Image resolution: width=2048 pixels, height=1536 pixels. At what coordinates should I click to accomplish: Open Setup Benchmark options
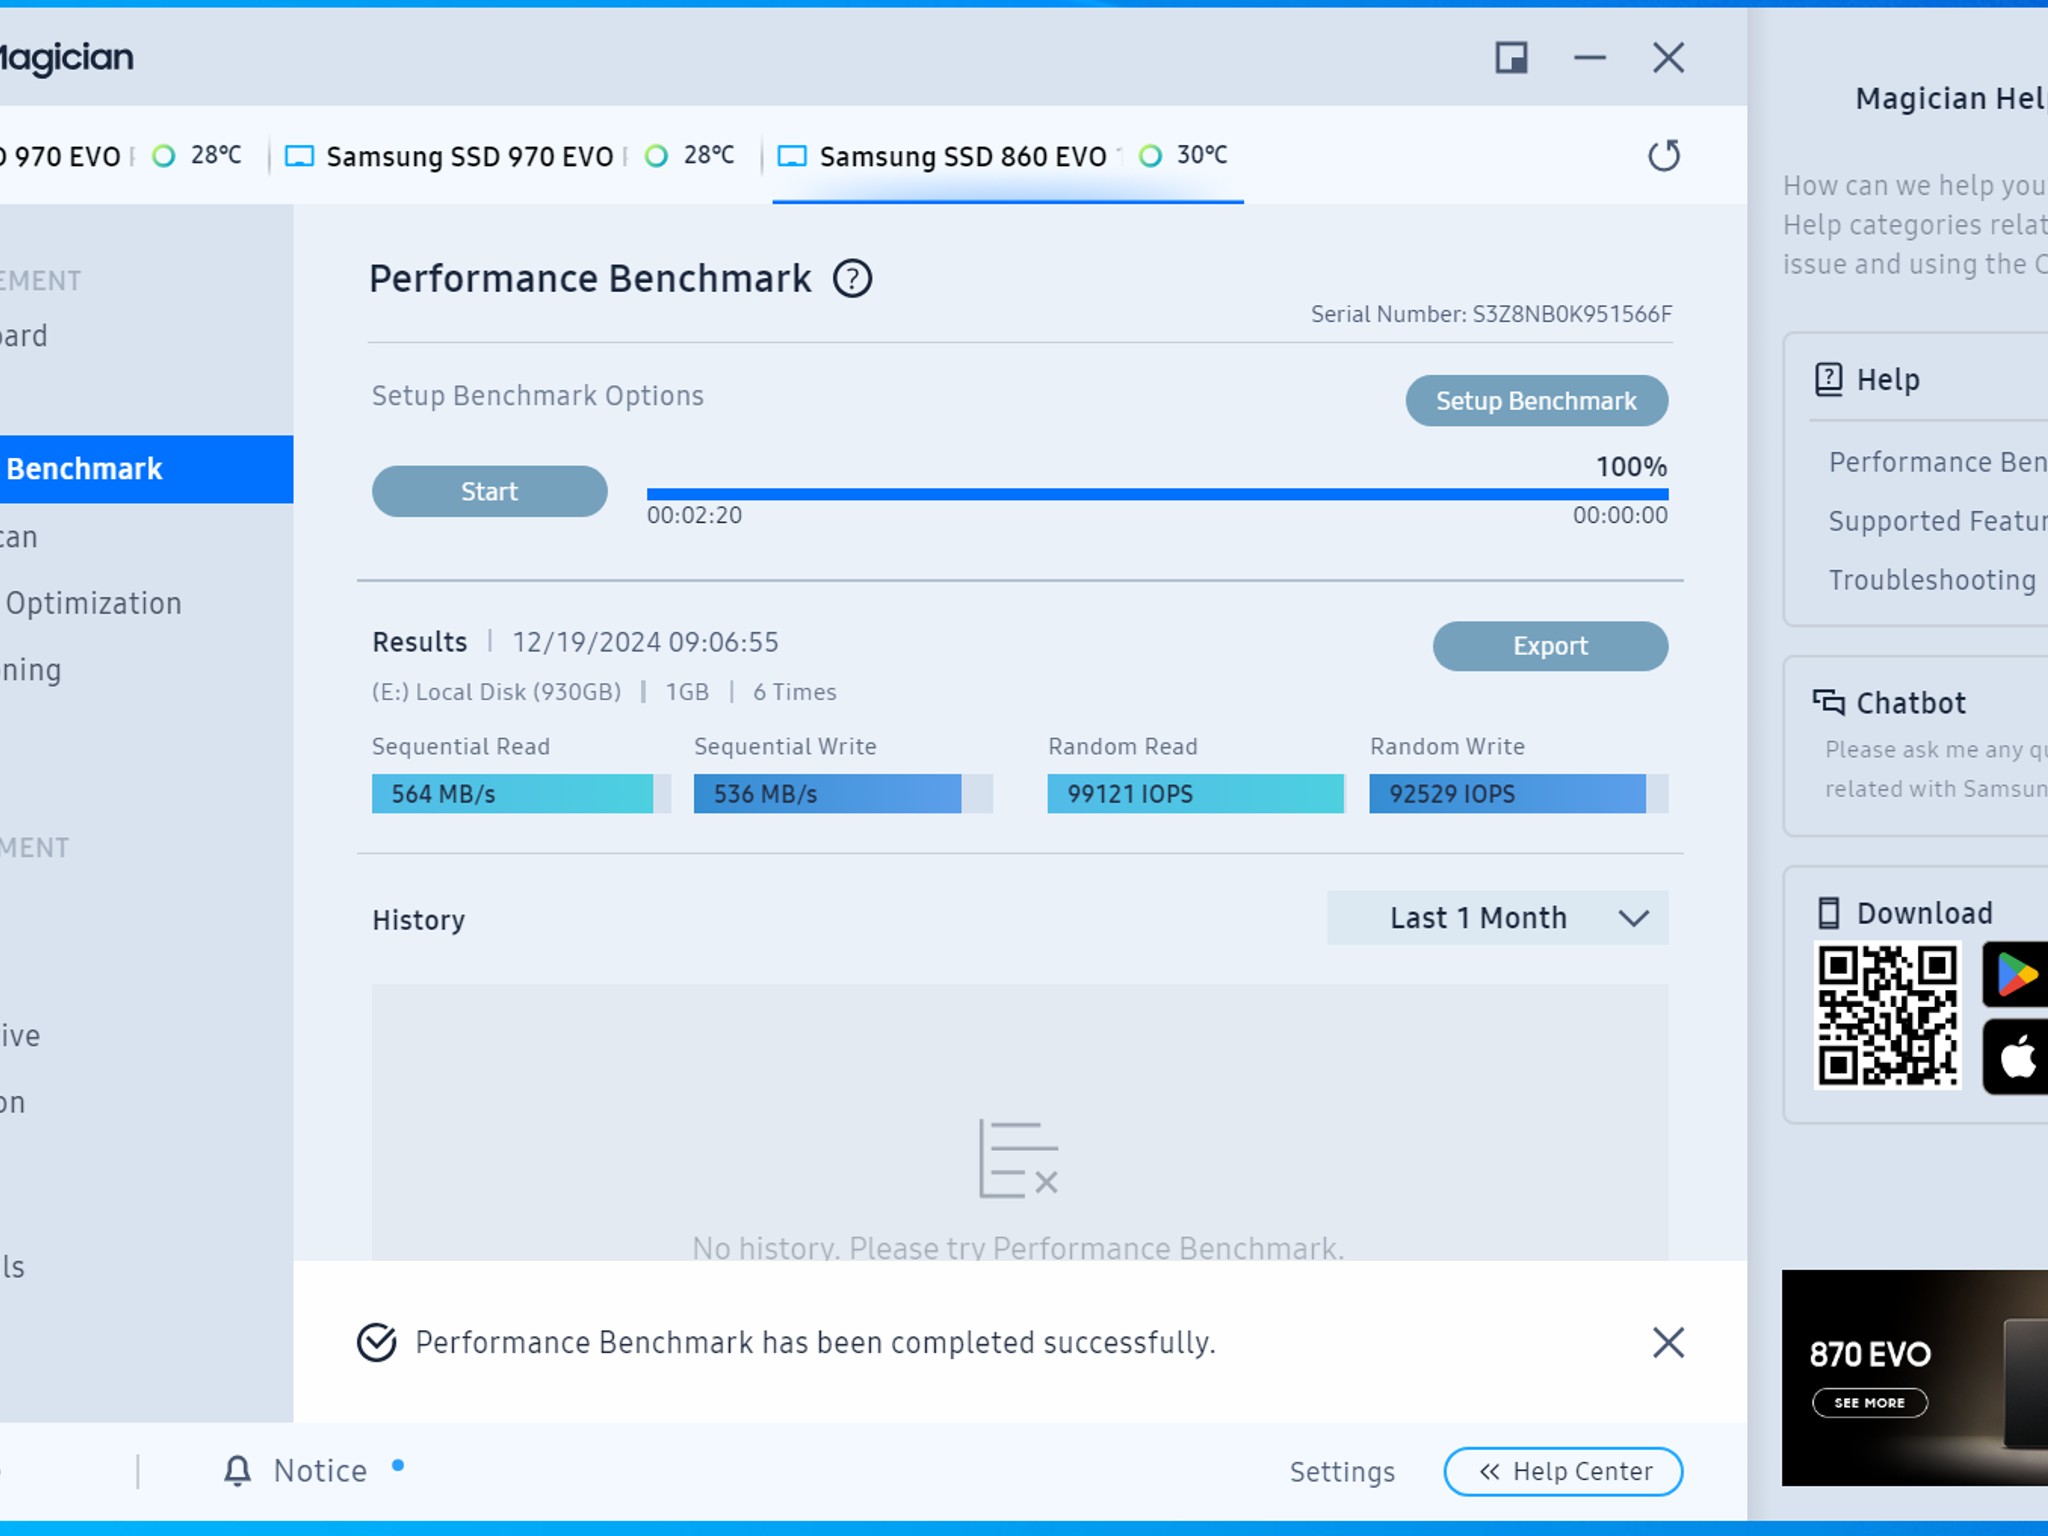pos(1536,401)
